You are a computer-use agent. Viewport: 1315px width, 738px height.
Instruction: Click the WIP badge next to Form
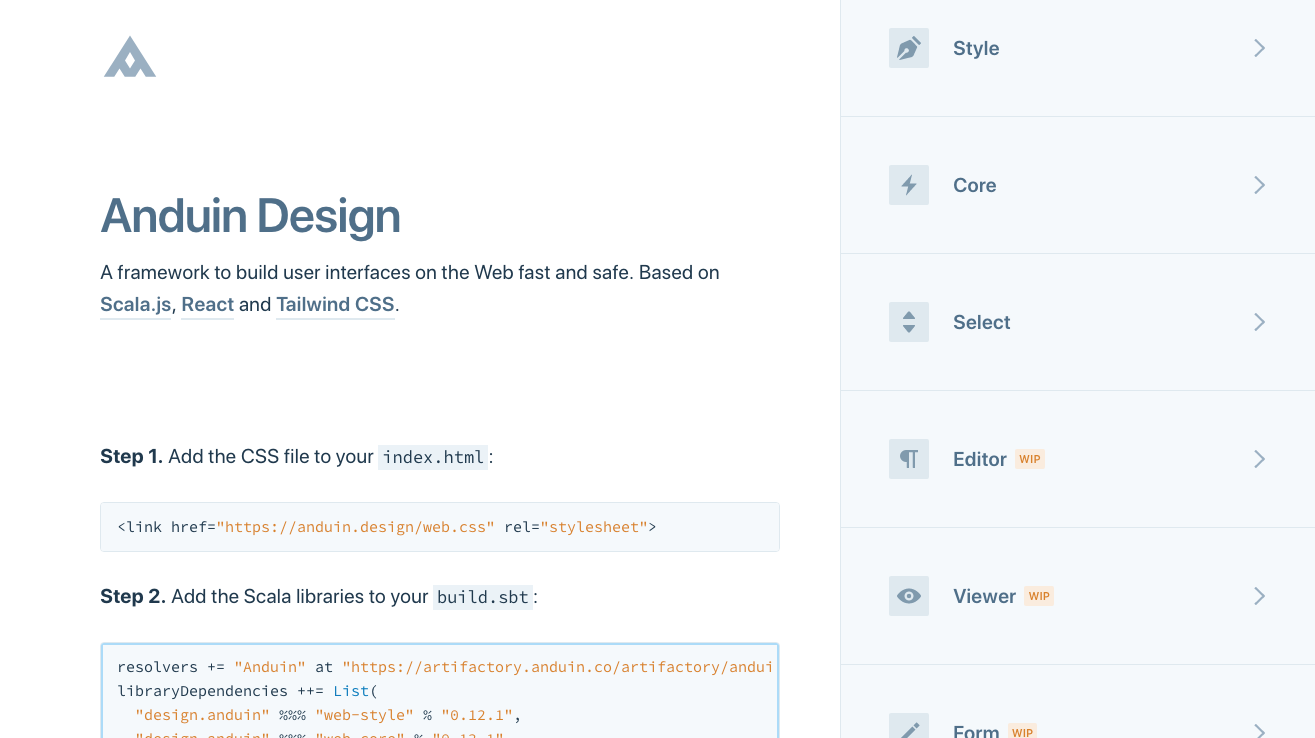(x=1022, y=732)
